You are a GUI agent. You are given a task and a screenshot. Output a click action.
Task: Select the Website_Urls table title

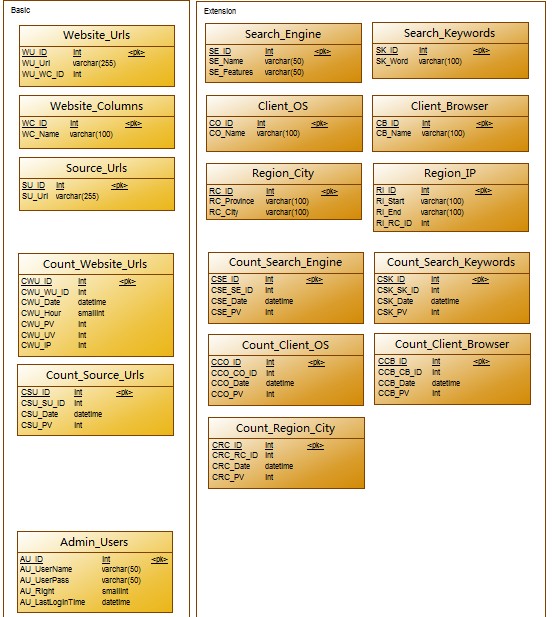96,35
